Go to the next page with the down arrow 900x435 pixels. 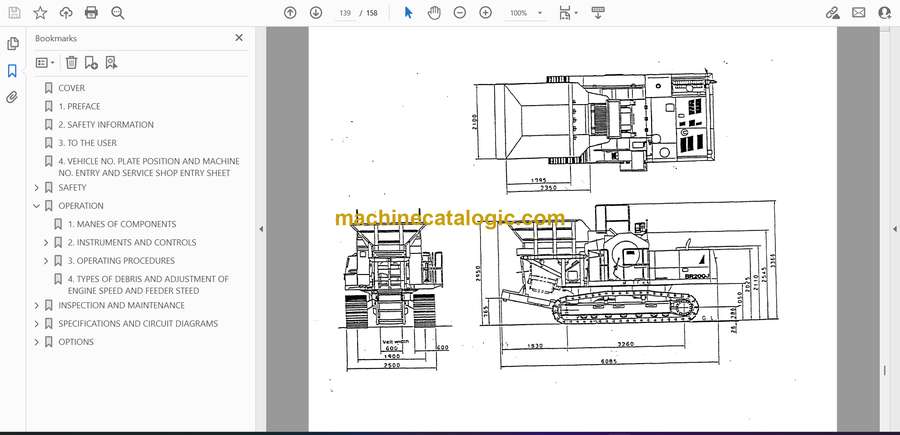tap(316, 13)
